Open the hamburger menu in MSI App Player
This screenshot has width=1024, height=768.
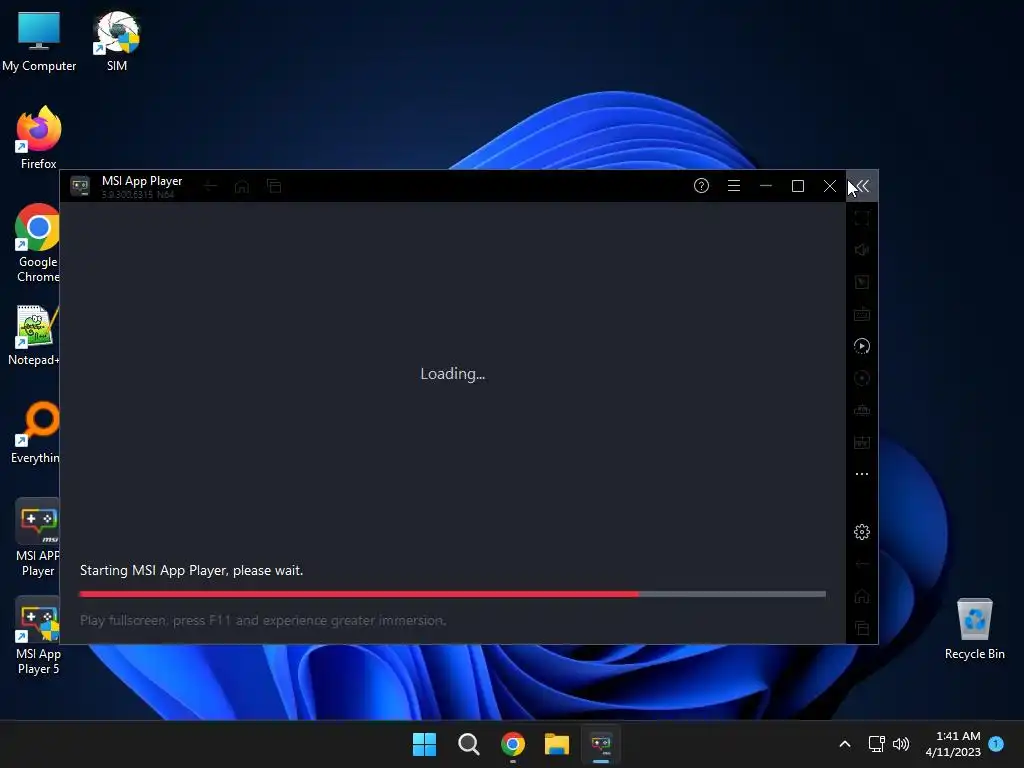733,186
